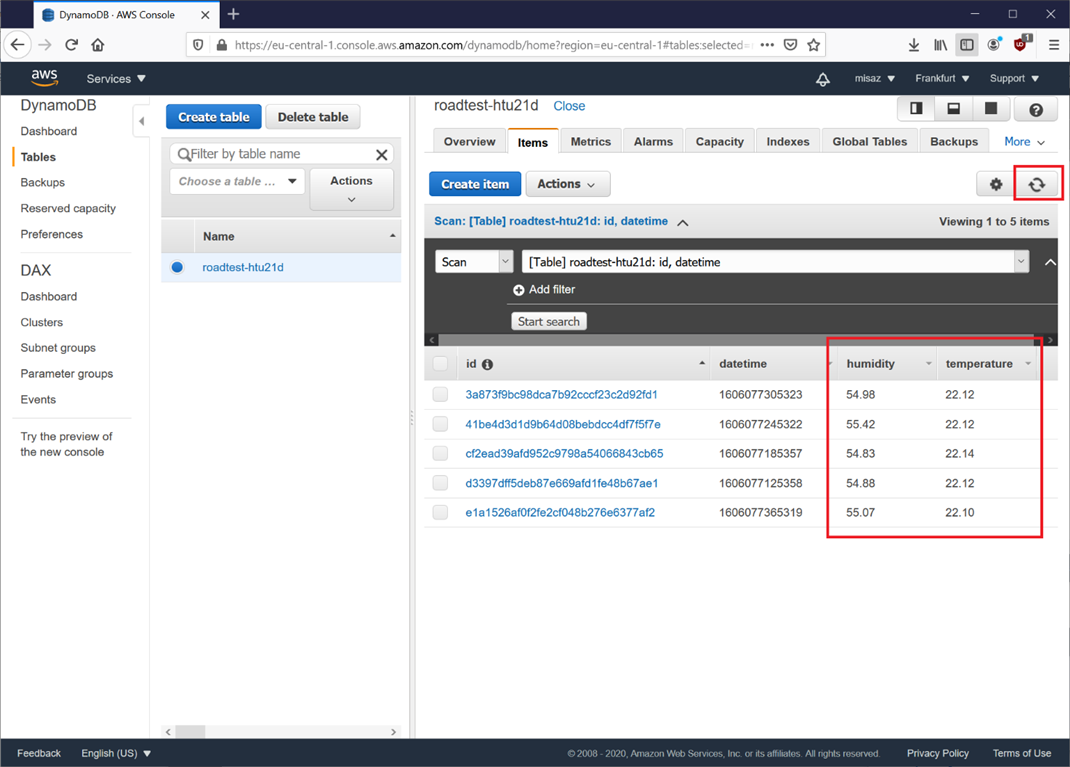Toggle select-all checkbox in items header

[x=441, y=364]
